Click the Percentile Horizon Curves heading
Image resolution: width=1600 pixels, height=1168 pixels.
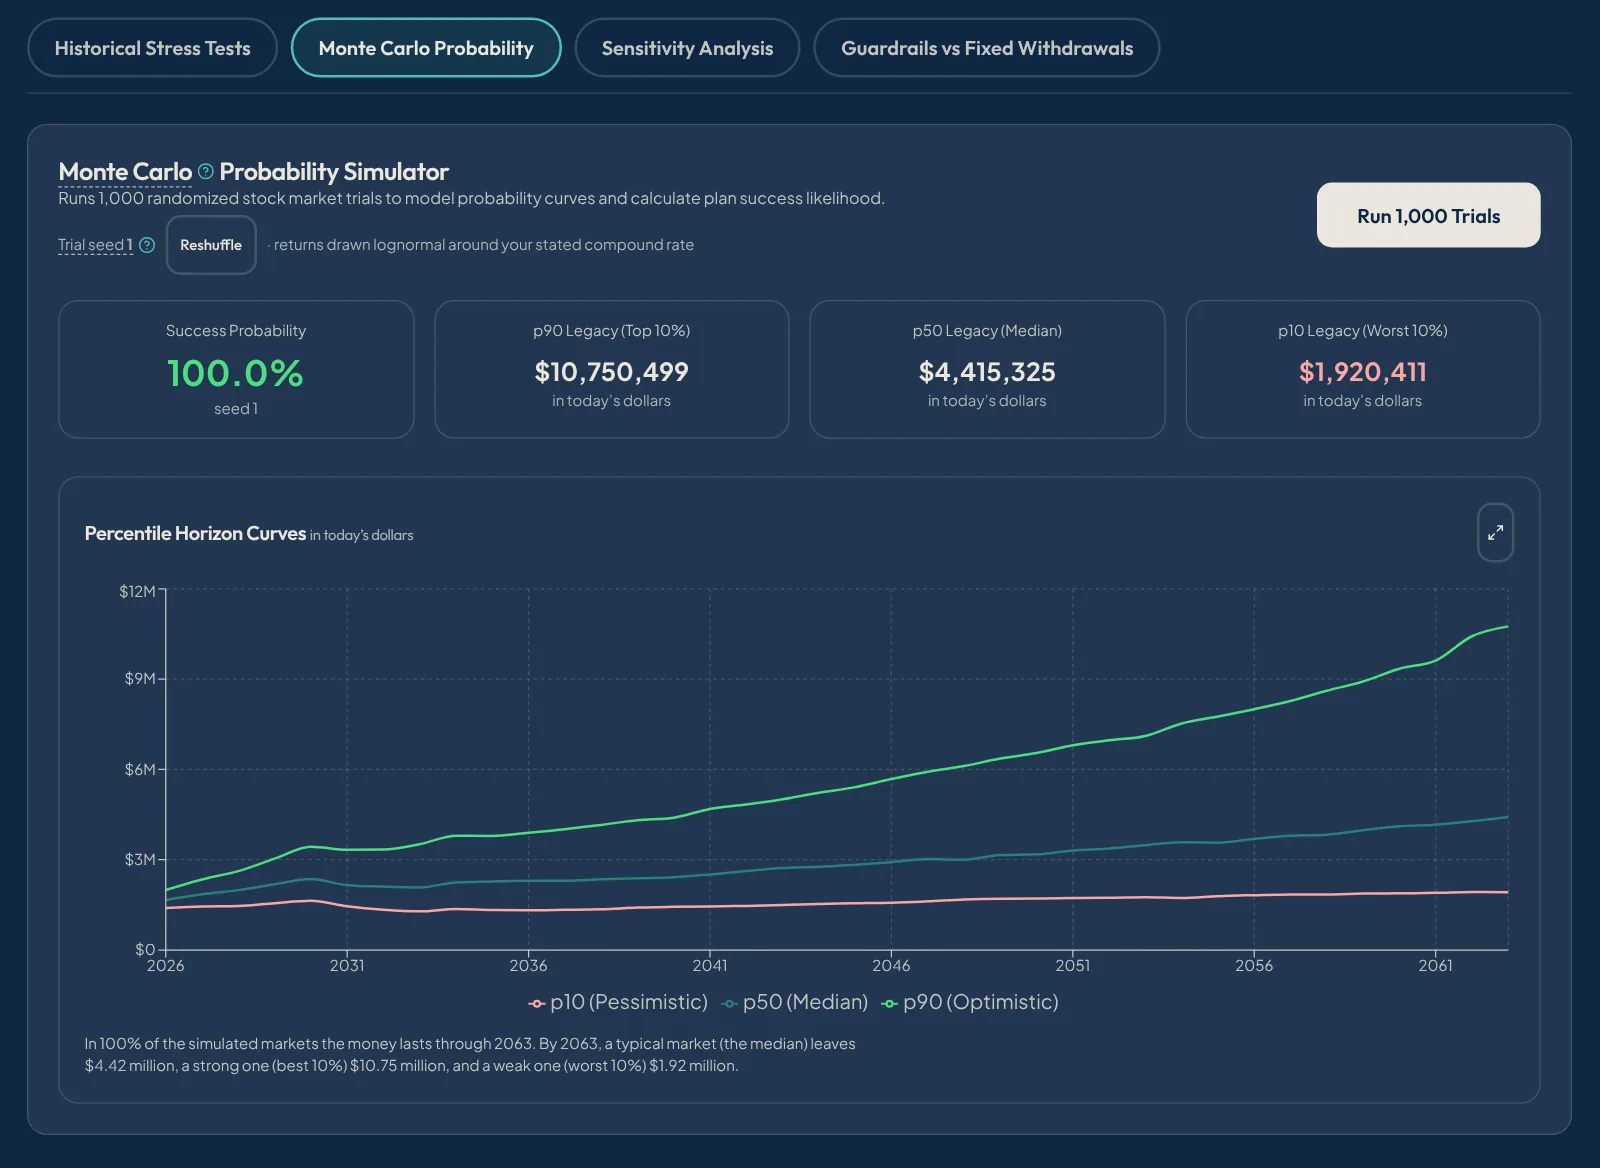[195, 533]
